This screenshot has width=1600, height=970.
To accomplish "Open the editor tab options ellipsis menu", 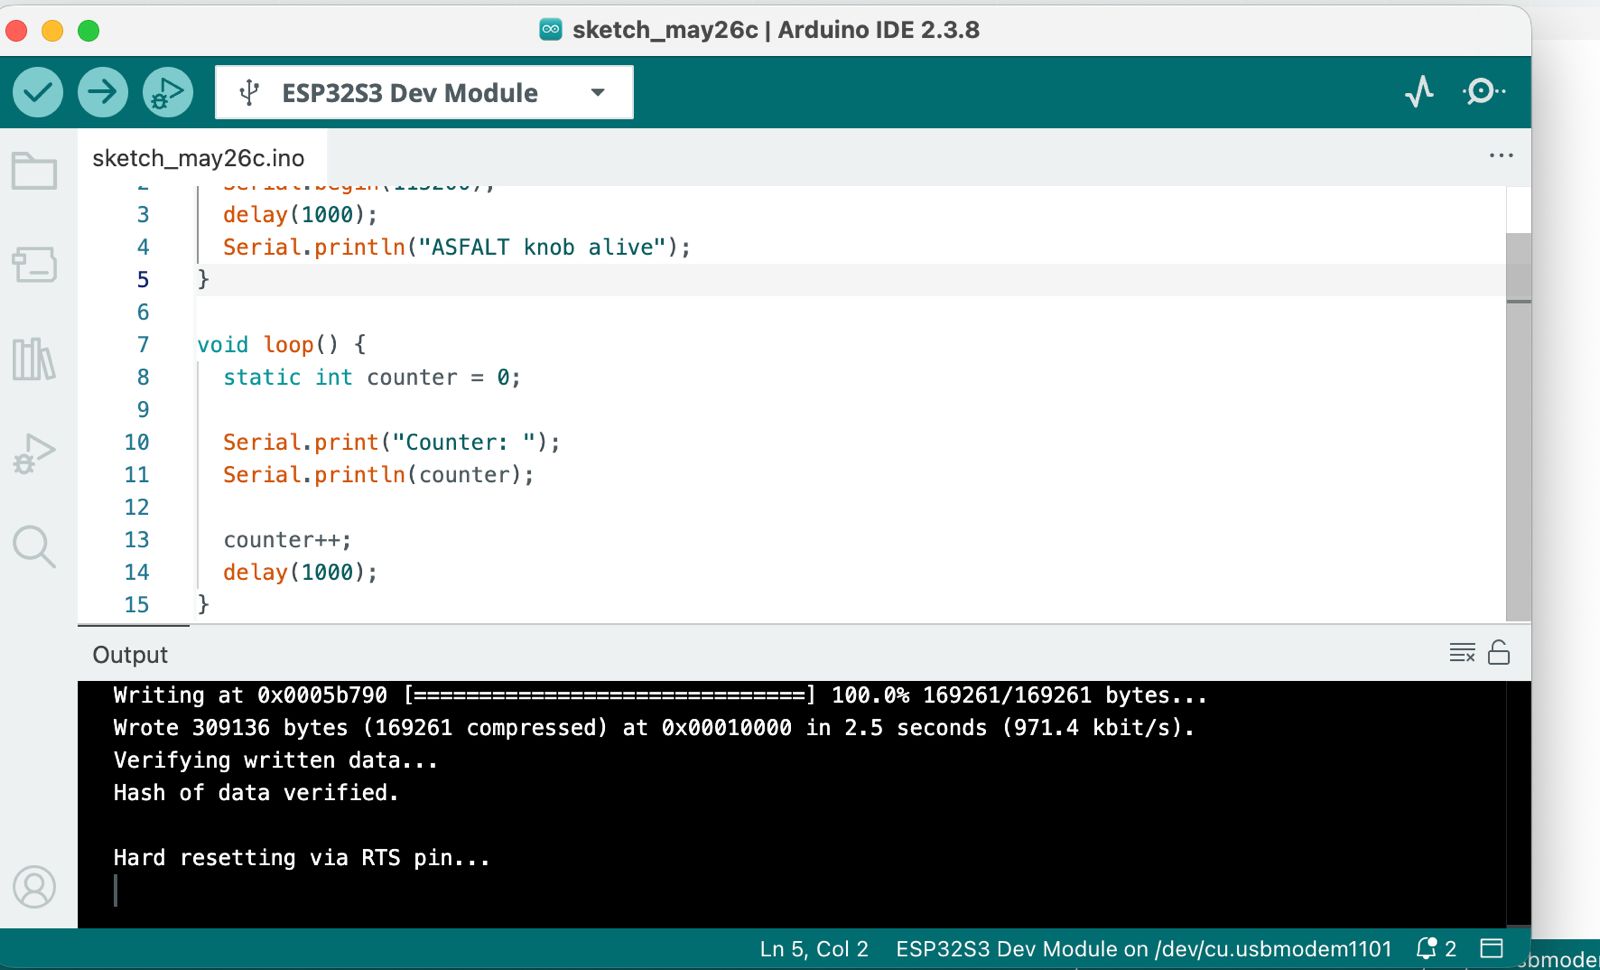I will [x=1501, y=155].
